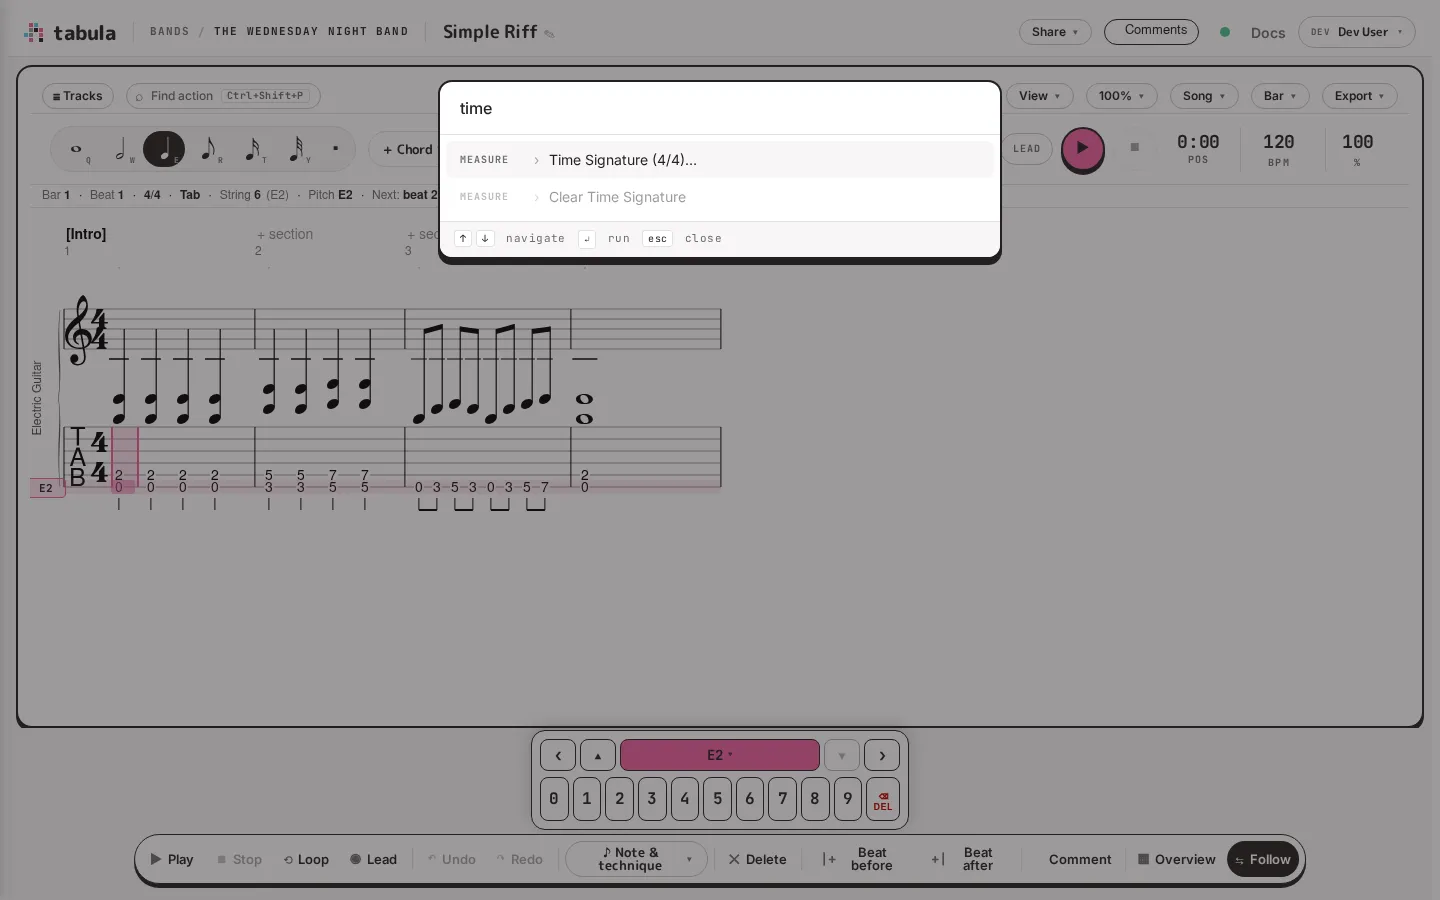
Task: Move to previous beat with left chevron
Action: tap(558, 756)
